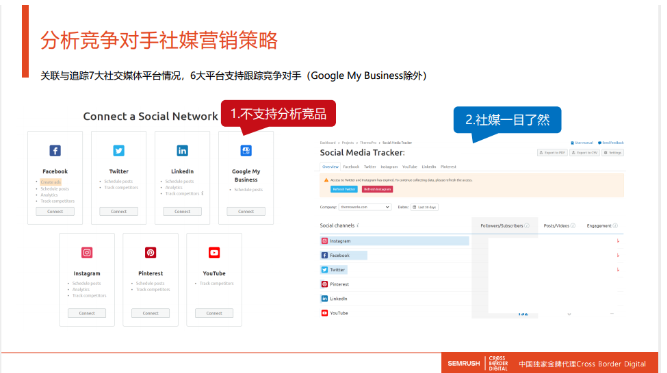Click the Twitter bird icon in its card
667x373 pixels.
click(119, 151)
